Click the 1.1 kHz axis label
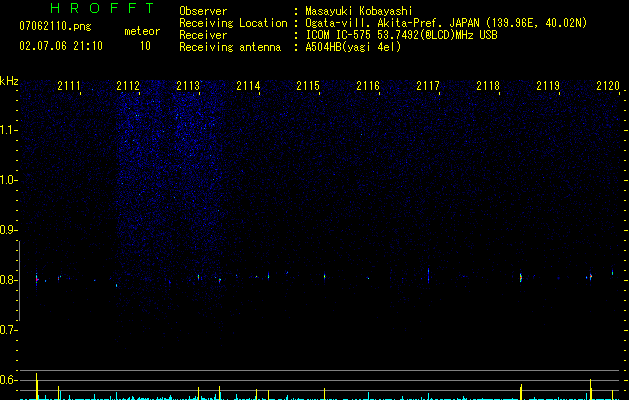This screenshot has height=400, width=629. coord(7,130)
